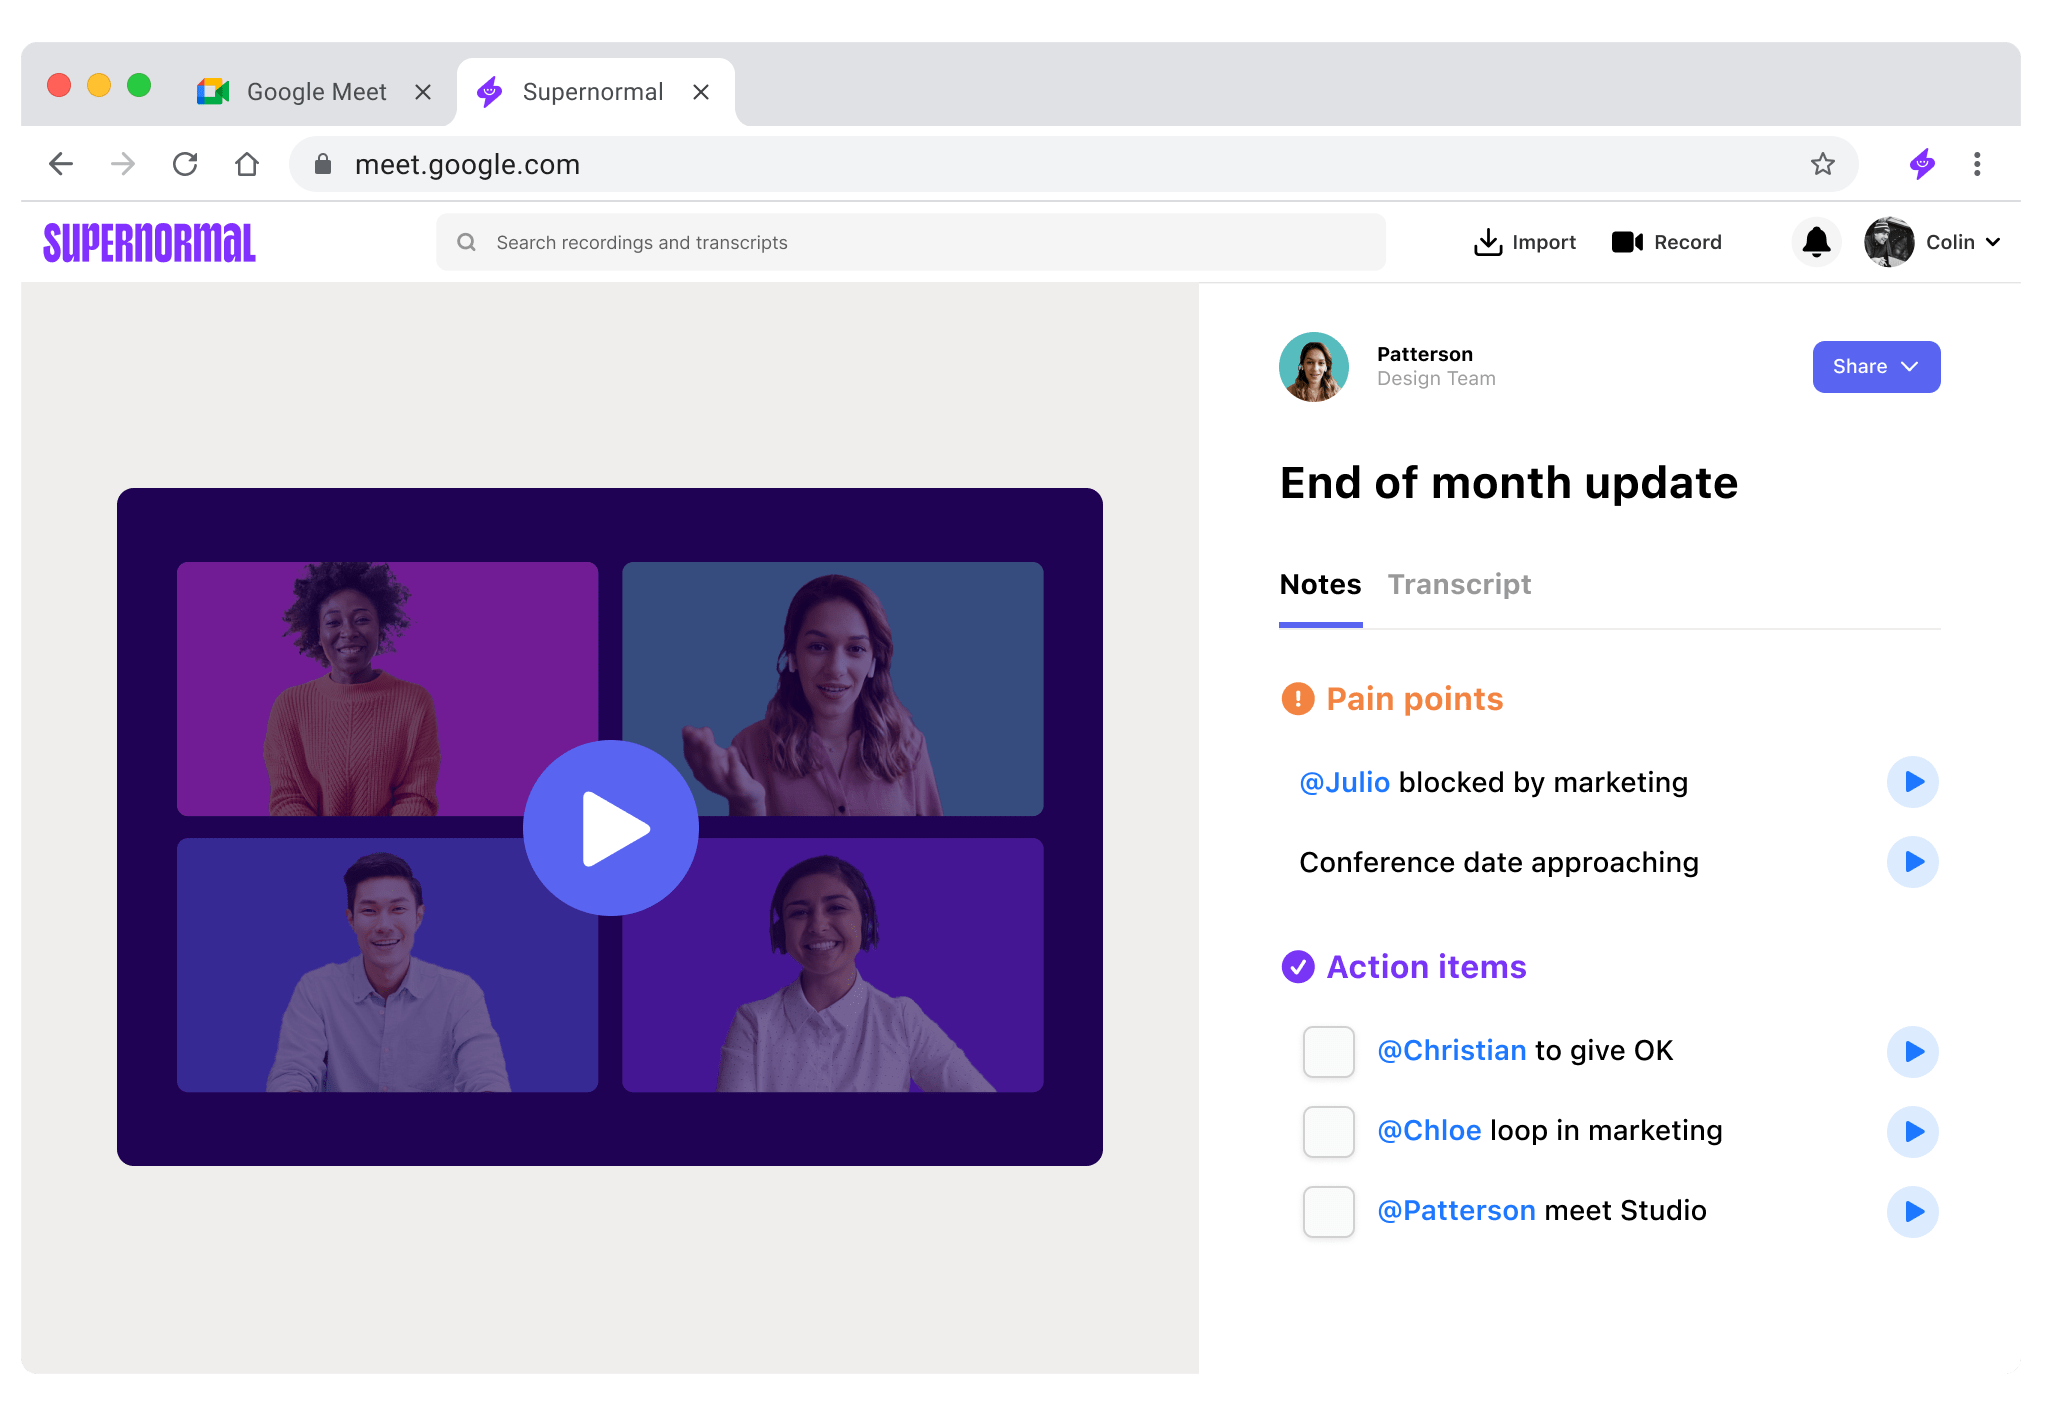Image resolution: width=2068 pixels, height=1417 pixels.
Task: Open the browser three-dot menu
Action: coord(1976,164)
